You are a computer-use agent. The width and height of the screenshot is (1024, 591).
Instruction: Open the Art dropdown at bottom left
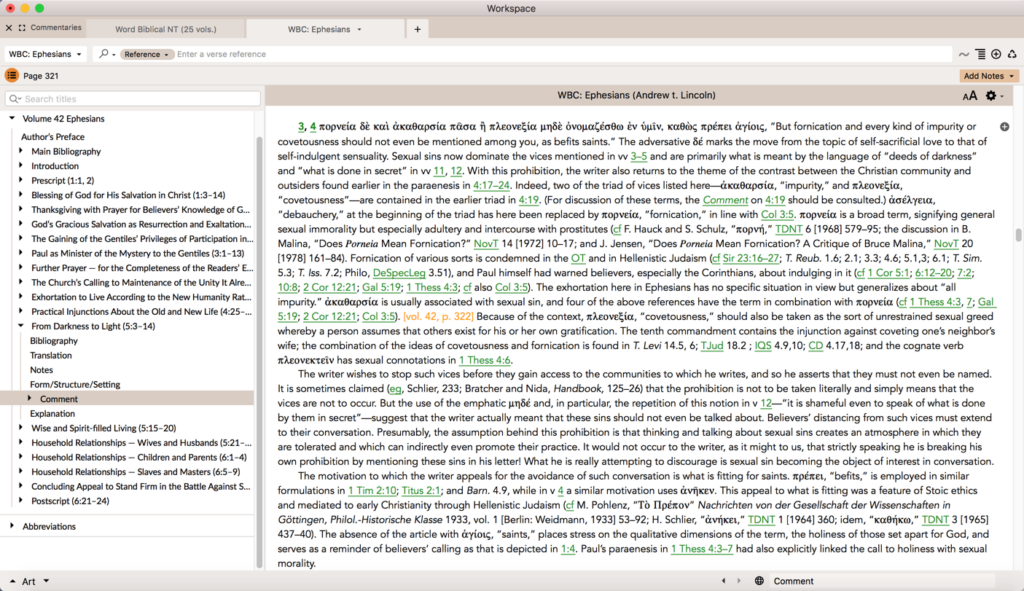coord(27,581)
